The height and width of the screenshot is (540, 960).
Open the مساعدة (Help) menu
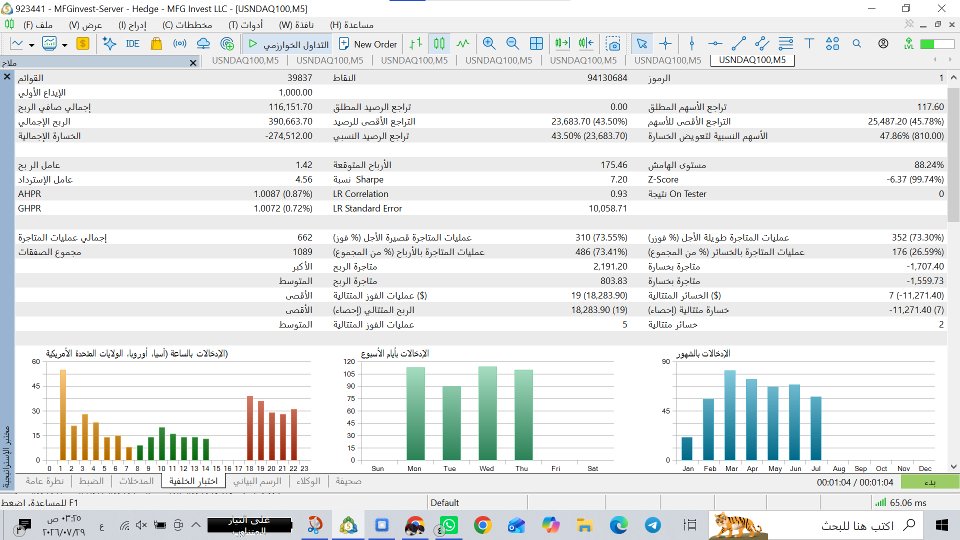[351, 25]
